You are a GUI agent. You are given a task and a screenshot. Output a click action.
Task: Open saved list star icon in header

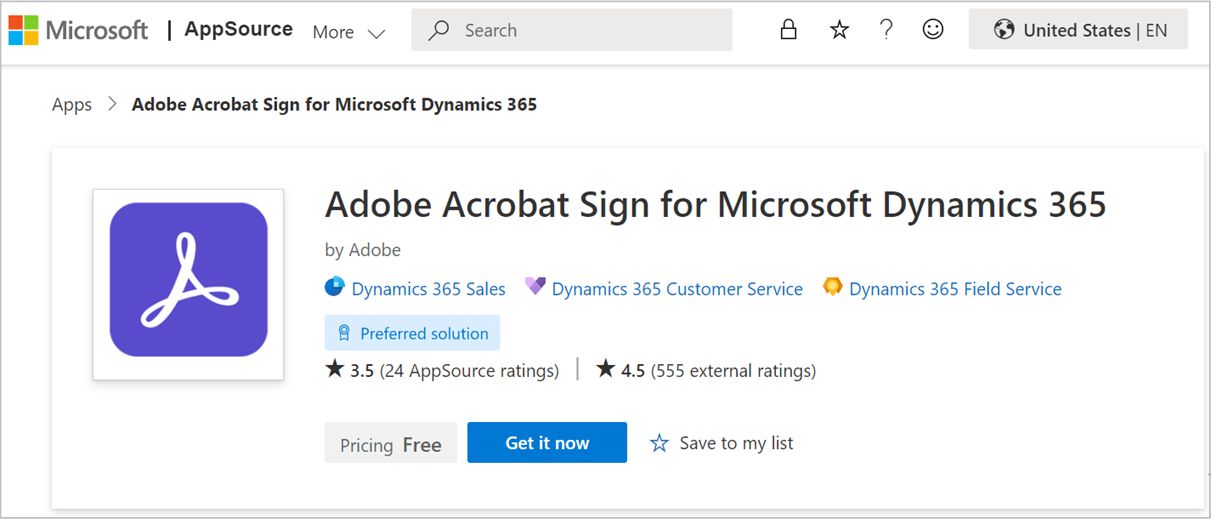click(839, 30)
